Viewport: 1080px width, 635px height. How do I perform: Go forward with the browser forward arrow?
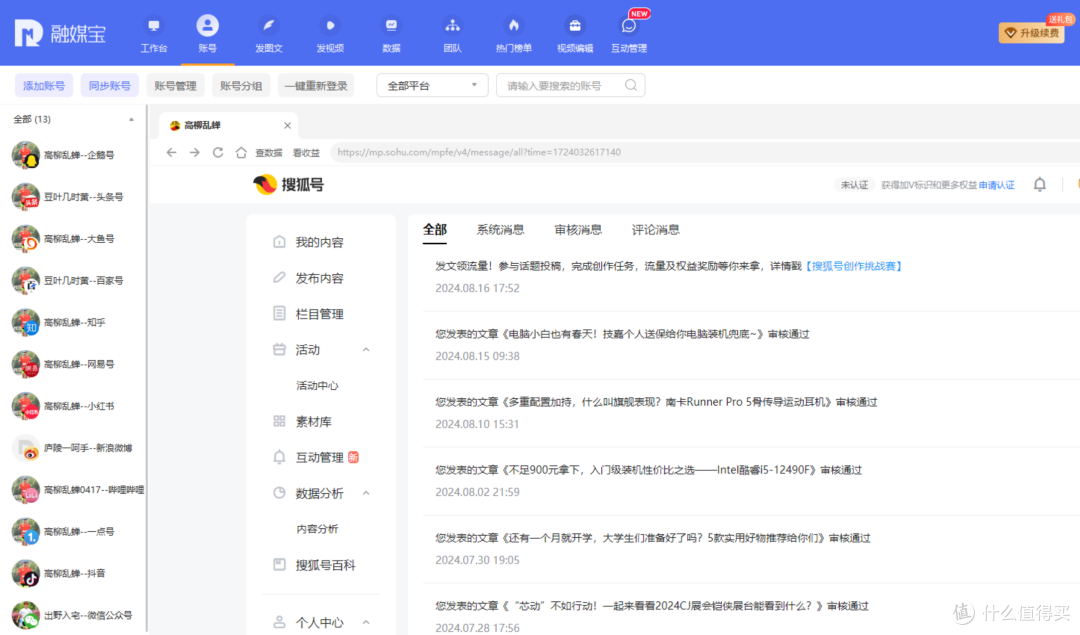tap(195, 152)
